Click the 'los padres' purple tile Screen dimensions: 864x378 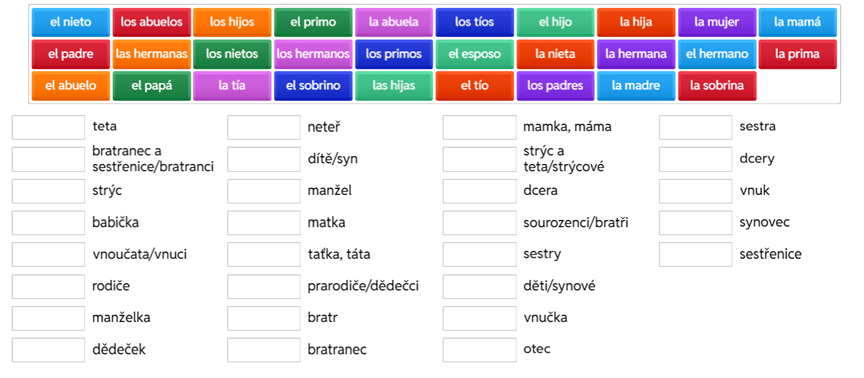[x=555, y=86]
